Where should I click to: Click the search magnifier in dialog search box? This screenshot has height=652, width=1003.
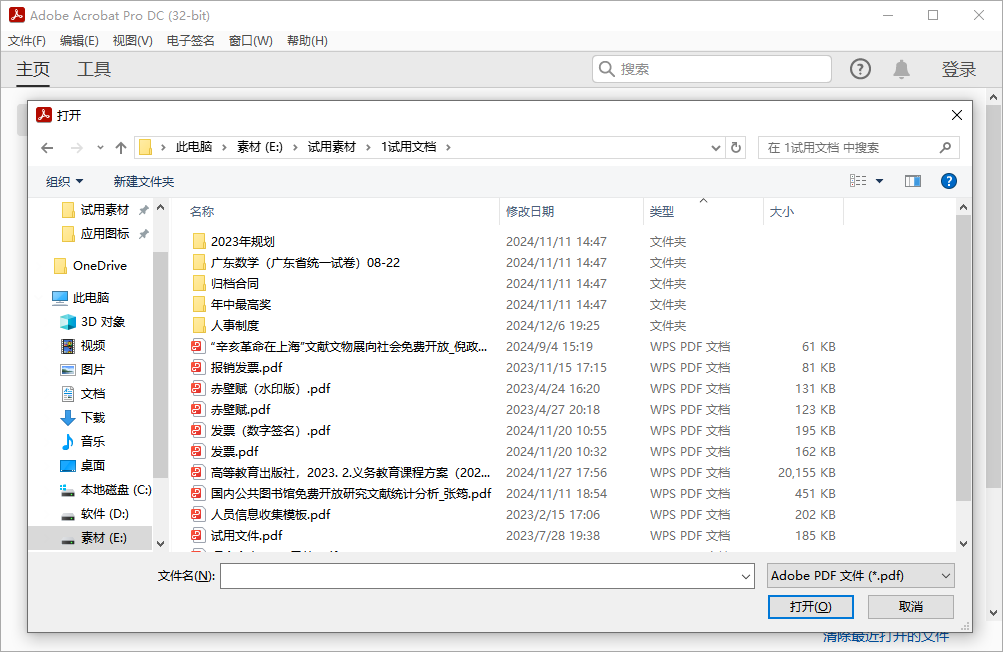(x=945, y=148)
